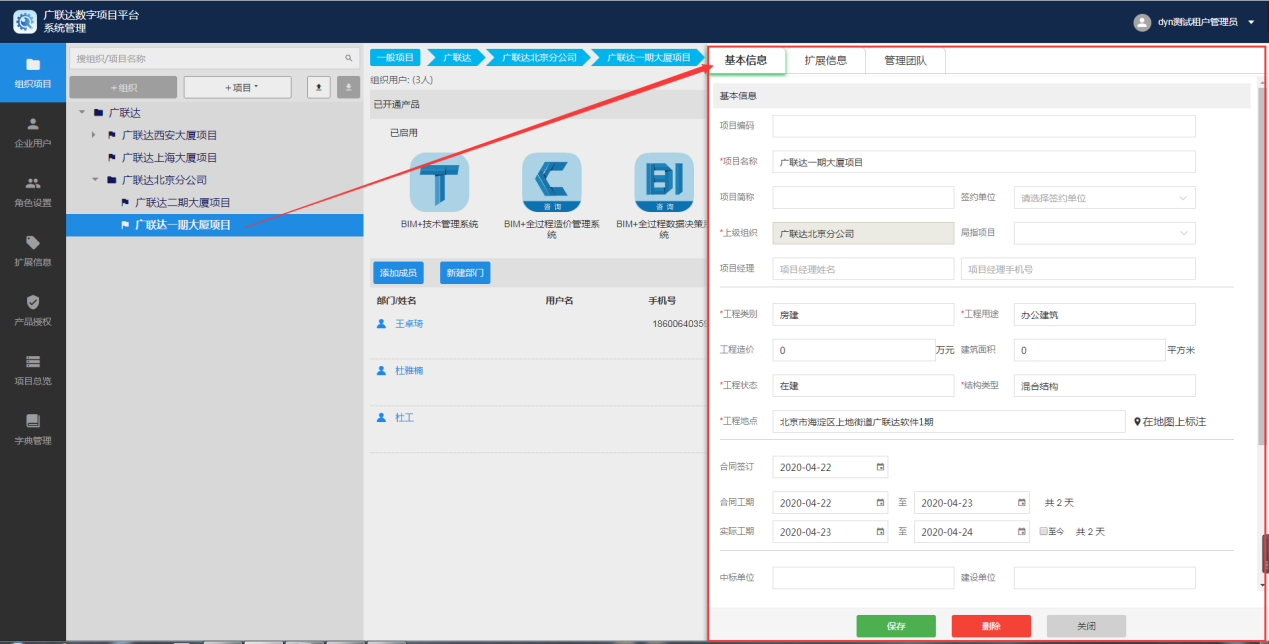The image size is (1269, 644).
Task: Open the BIM+技术管理系统 product icon
Action: (439, 182)
